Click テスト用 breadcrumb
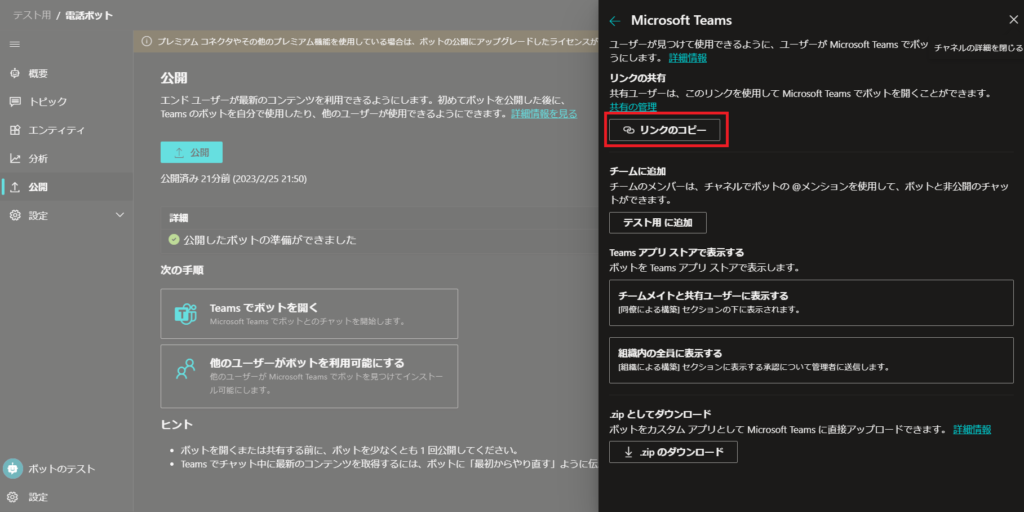This screenshot has height=512, width=1024. coord(31,15)
